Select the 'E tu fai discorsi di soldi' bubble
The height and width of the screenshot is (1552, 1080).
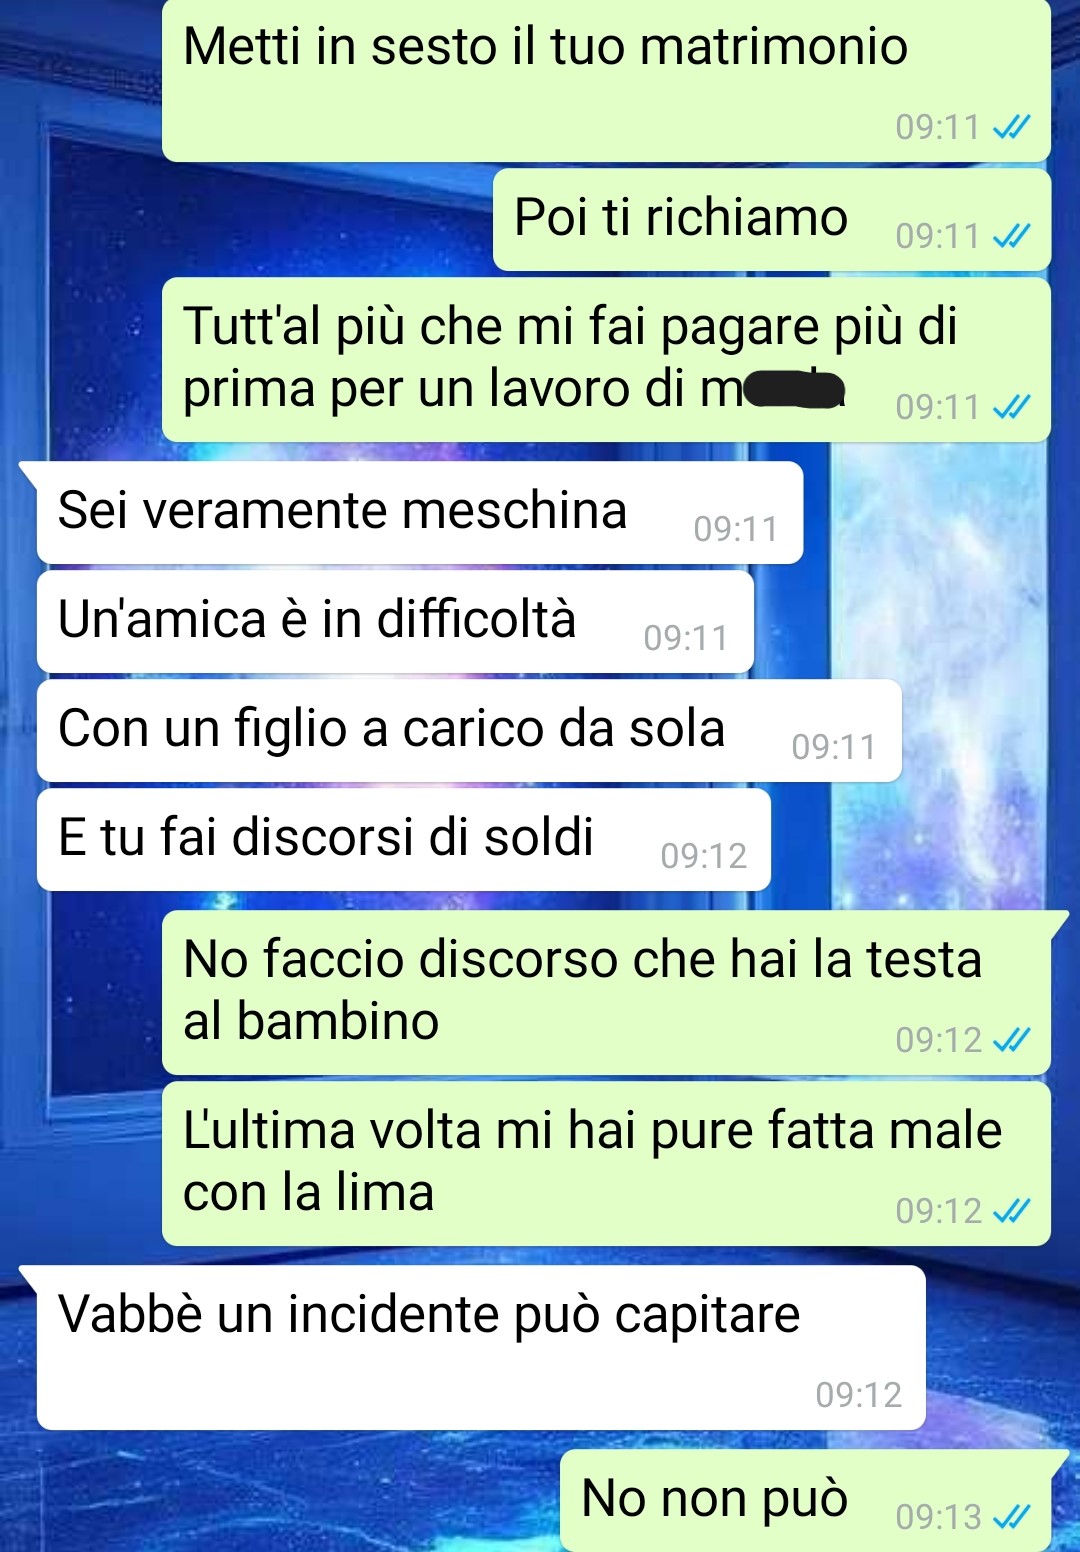pos(403,839)
